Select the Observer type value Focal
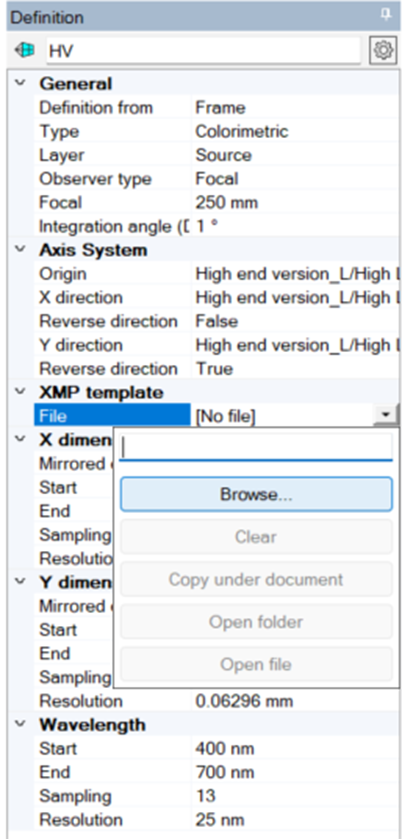 point(217,179)
